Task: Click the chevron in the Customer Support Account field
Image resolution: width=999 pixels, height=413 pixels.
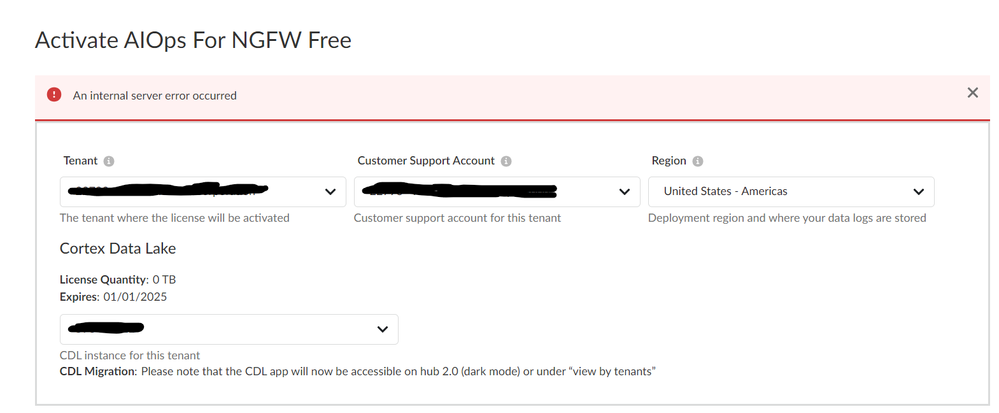Action: coord(624,191)
